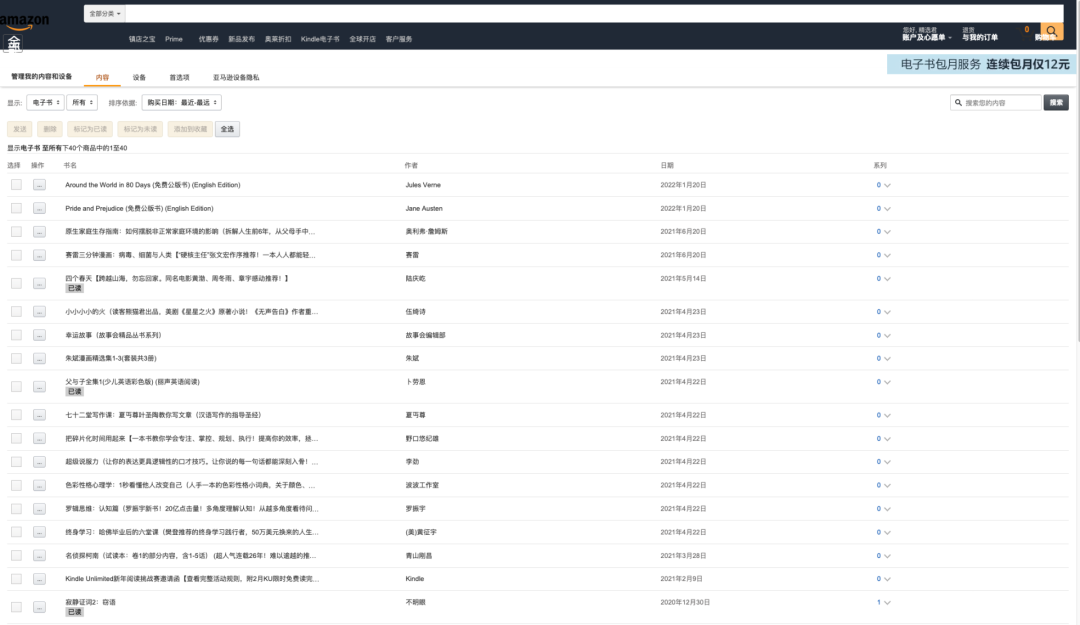Image resolution: width=1080 pixels, height=625 pixels.
Task: Open actions menu for 超级说服力
Action: 39,462
